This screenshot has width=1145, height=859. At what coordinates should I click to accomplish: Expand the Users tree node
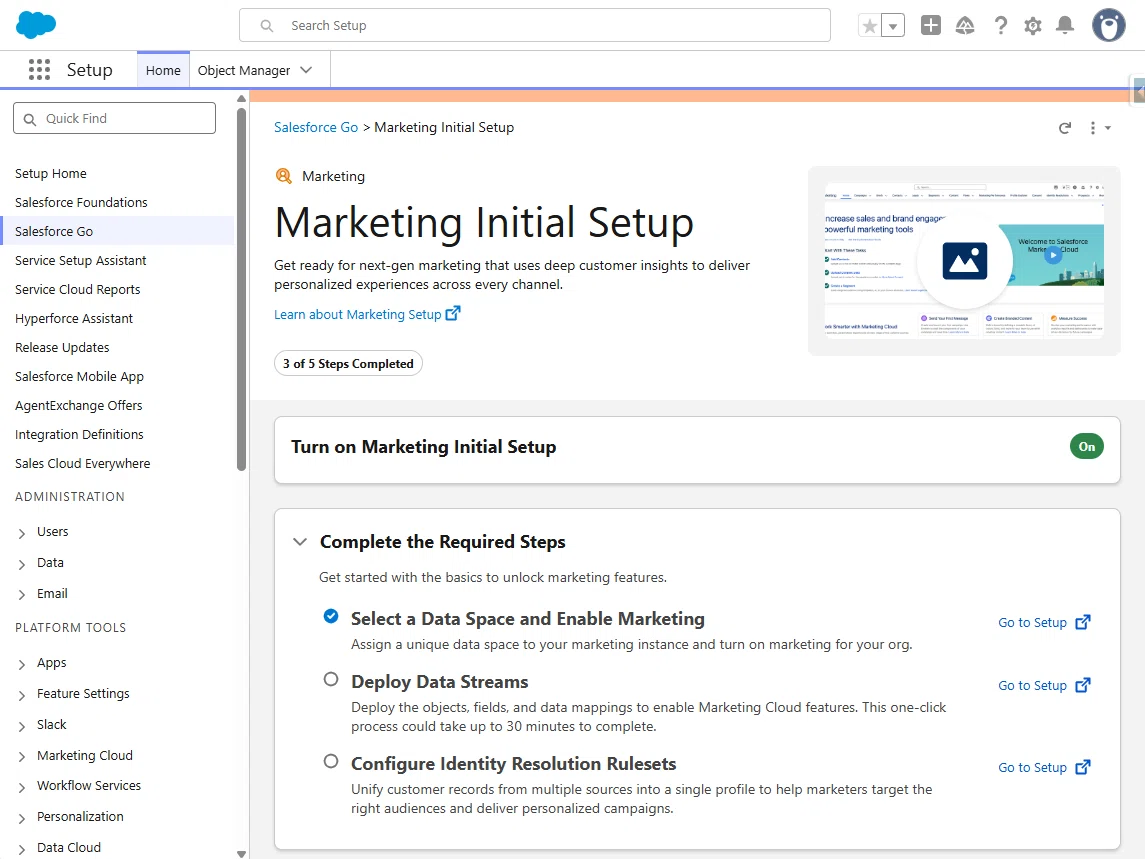(x=22, y=533)
